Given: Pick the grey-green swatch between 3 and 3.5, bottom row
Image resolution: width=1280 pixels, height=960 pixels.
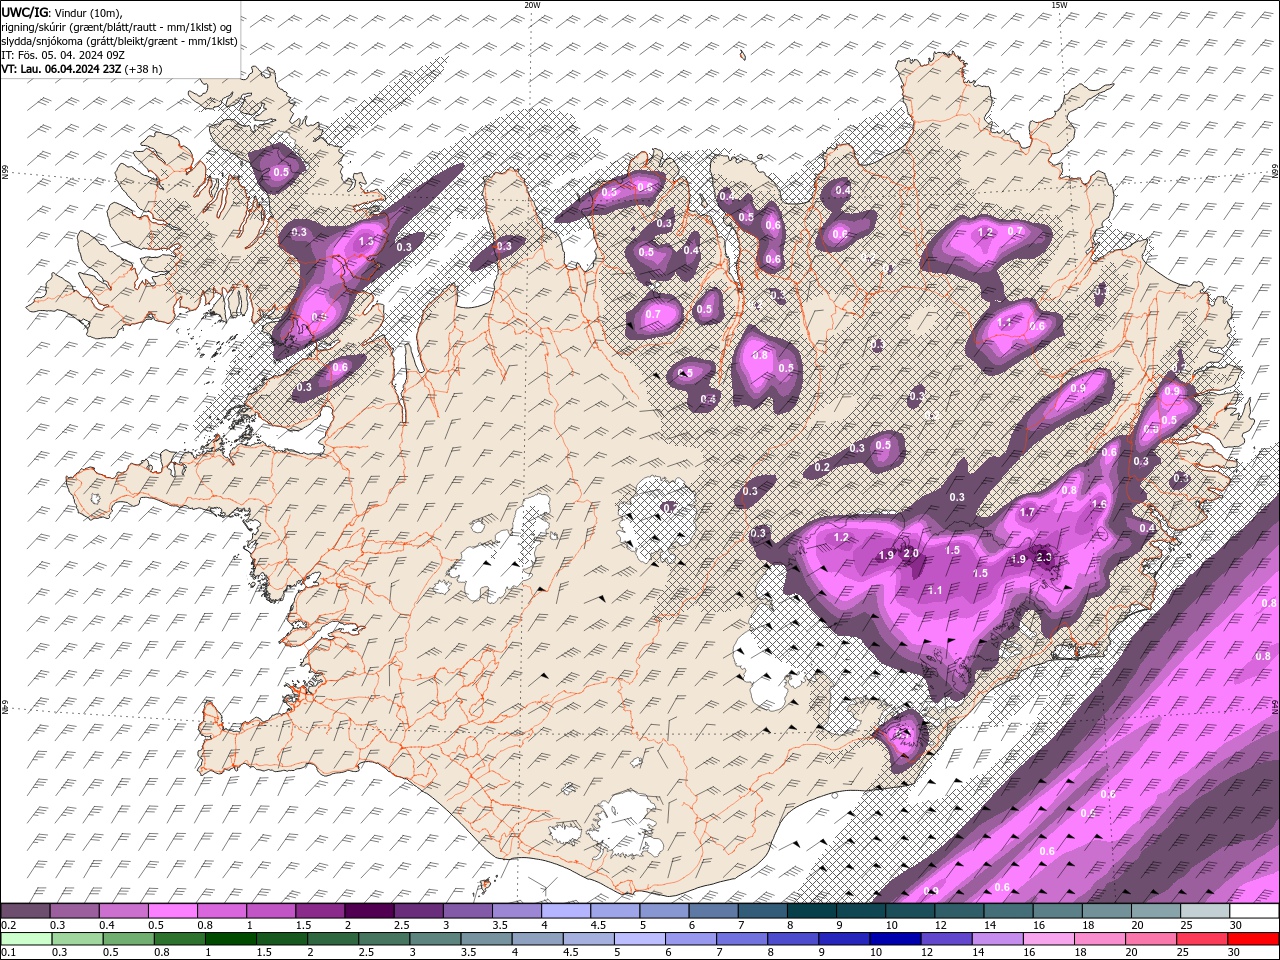Looking at the screenshot, I should click(x=435, y=938).
